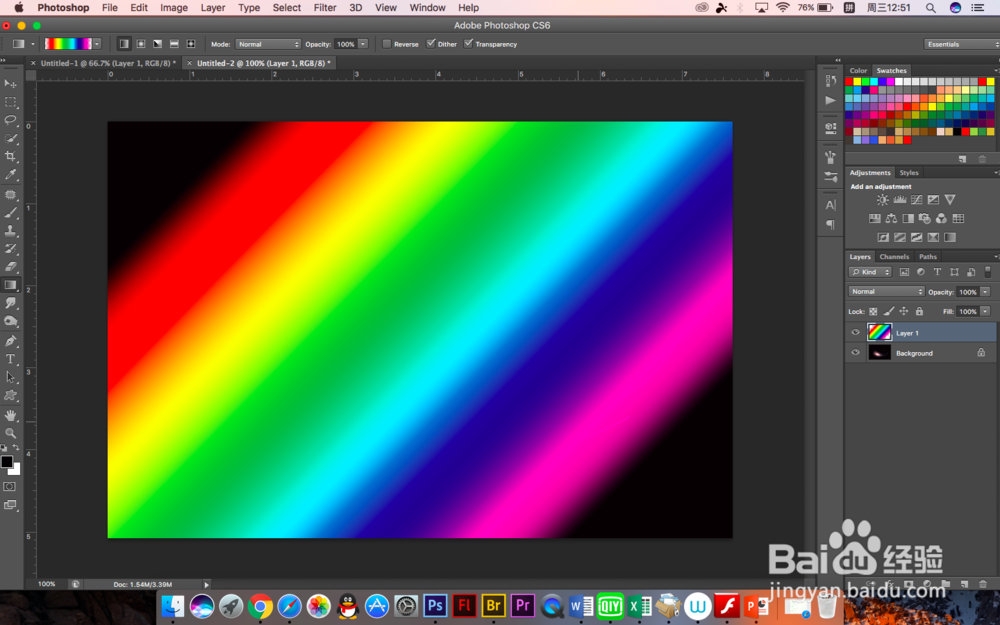The width and height of the screenshot is (1000, 625).
Task: Select the Rectangular Marquee tool
Action: click(11, 102)
